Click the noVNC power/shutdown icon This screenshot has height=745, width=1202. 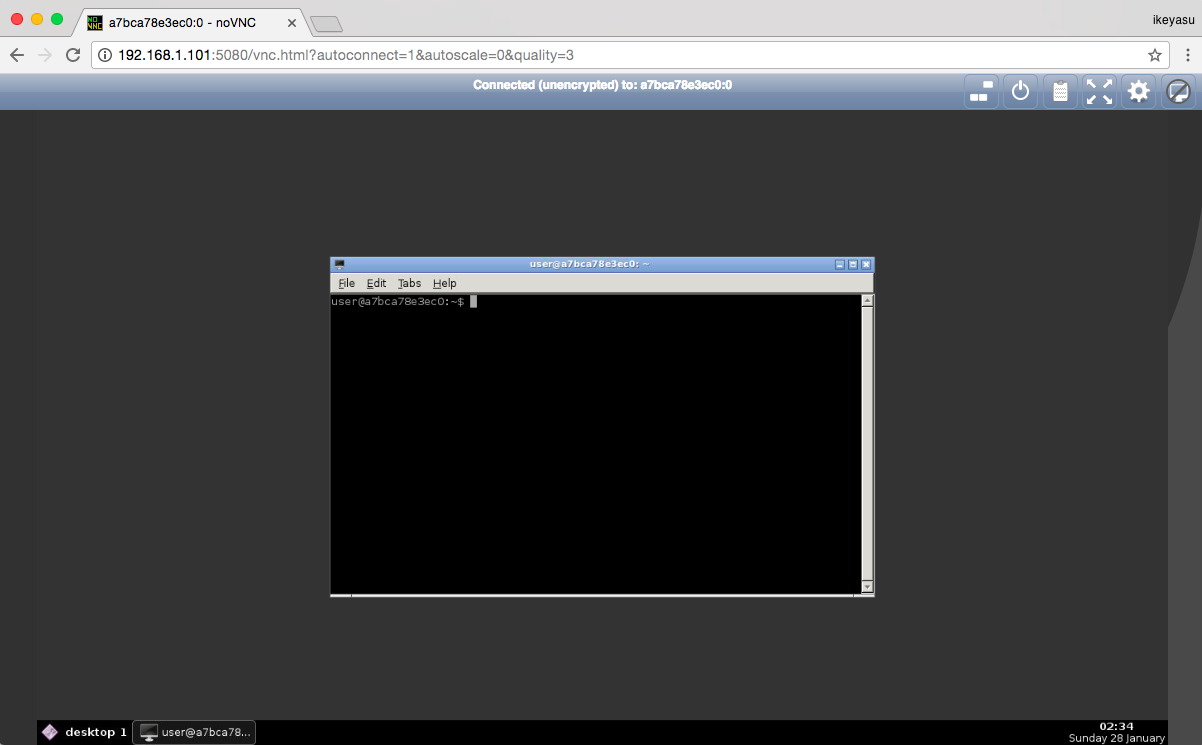(1020, 92)
